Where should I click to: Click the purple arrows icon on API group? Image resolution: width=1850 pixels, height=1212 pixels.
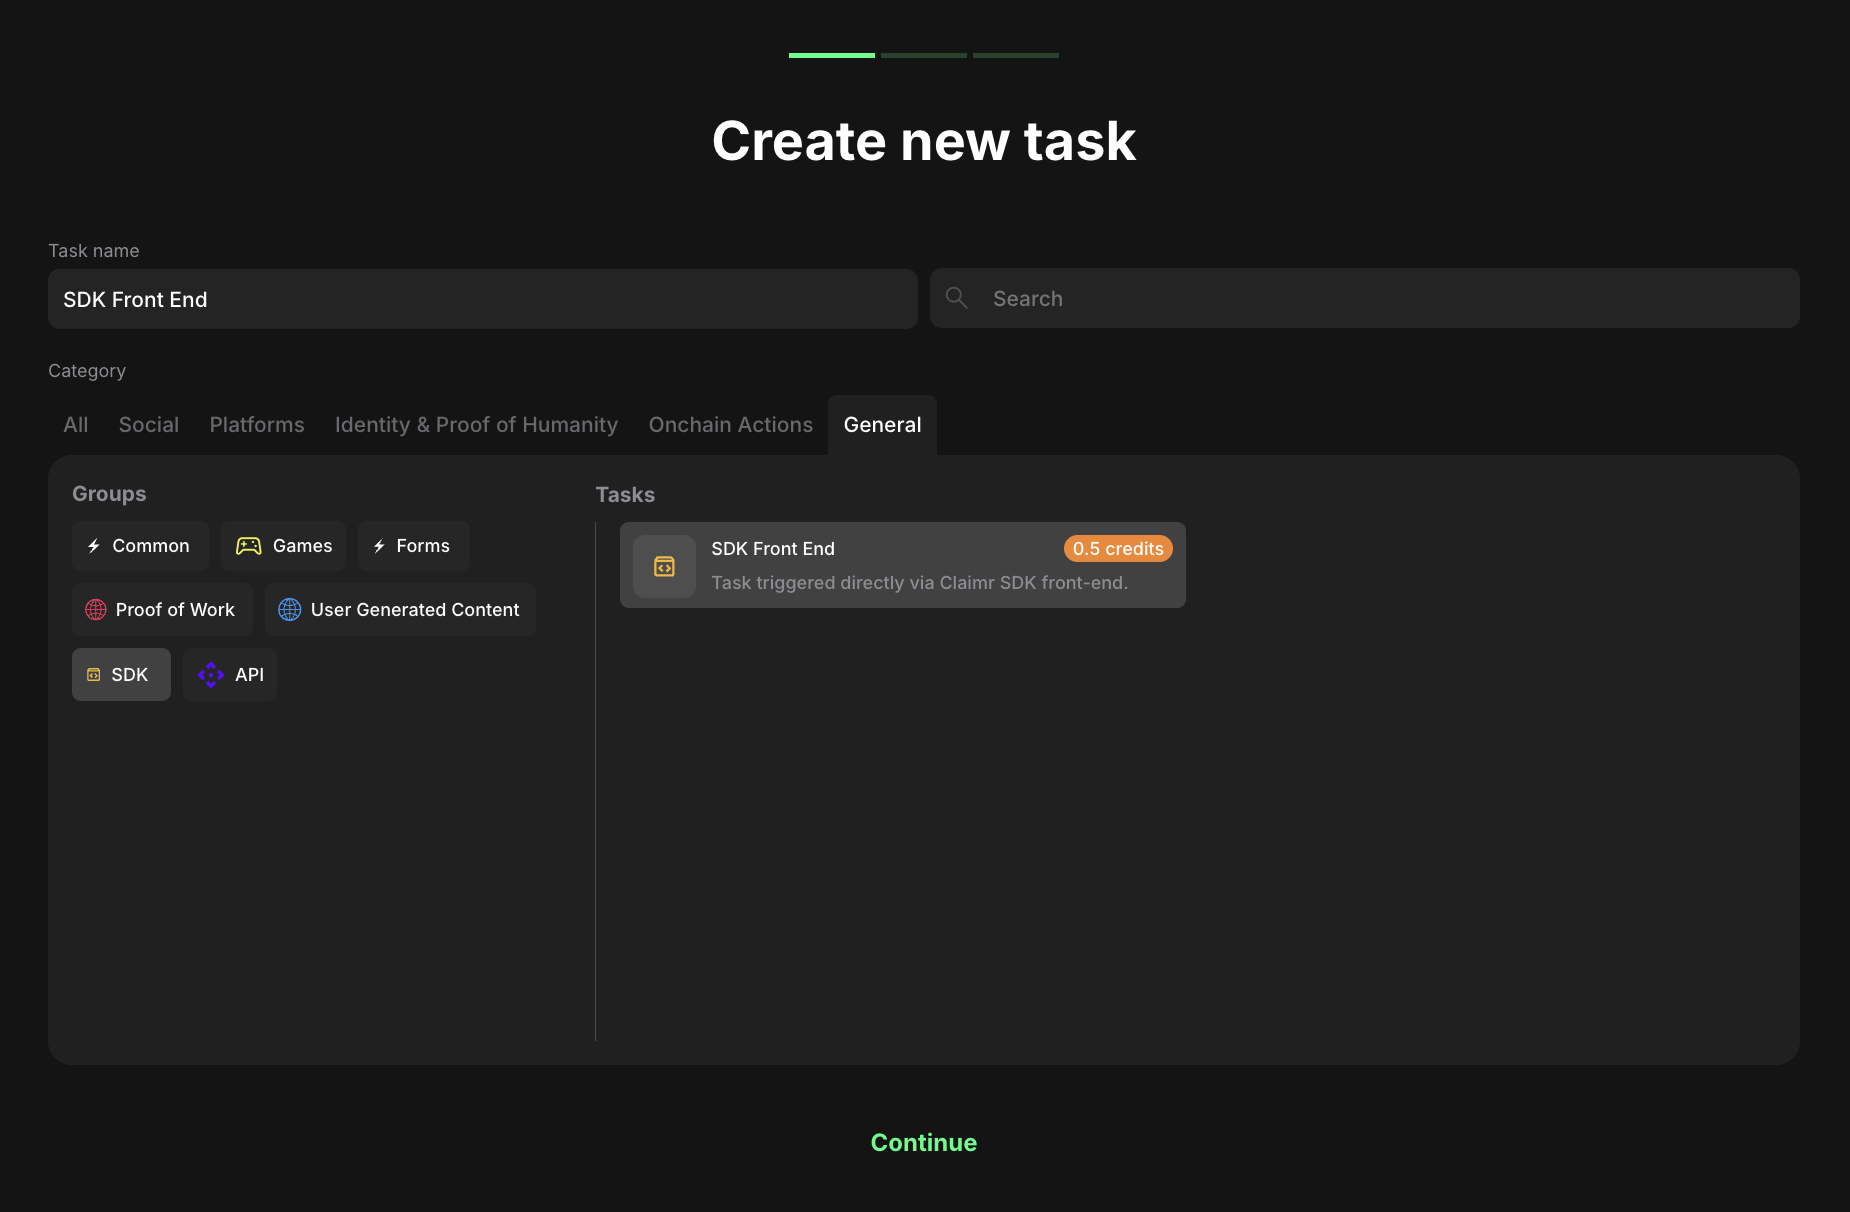pos(211,675)
